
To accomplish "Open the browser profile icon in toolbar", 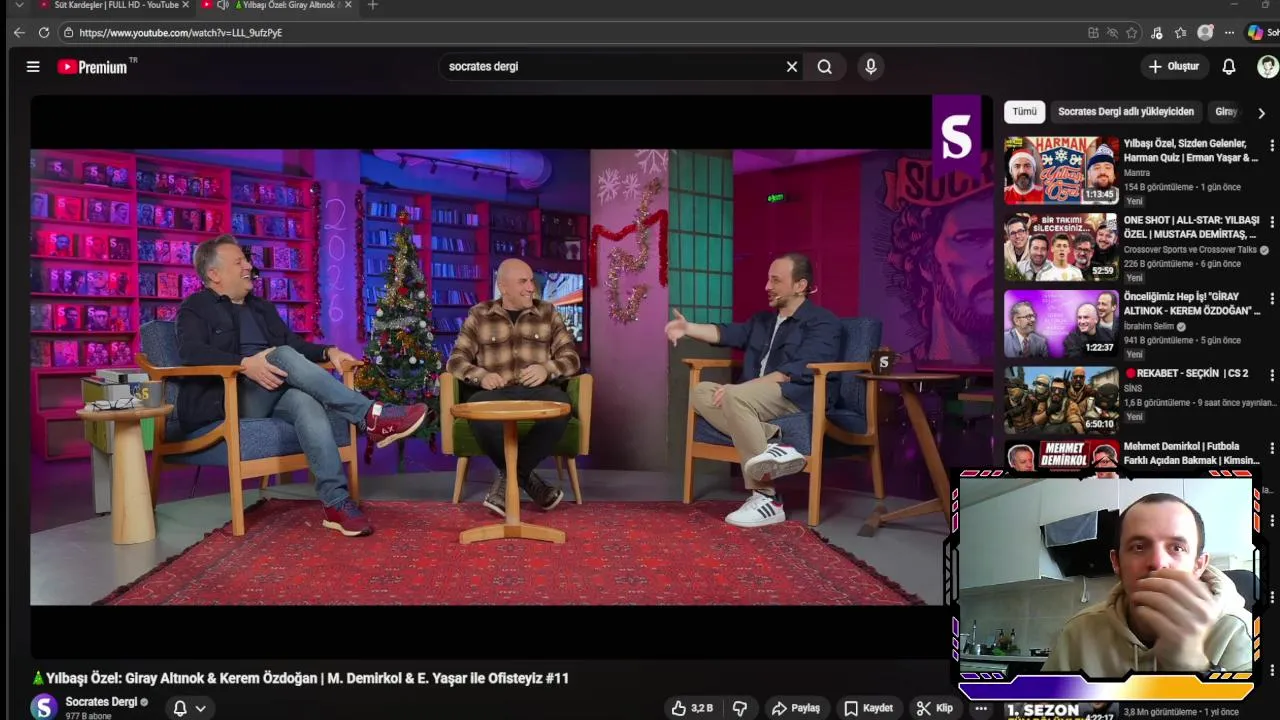I will coord(1205,33).
